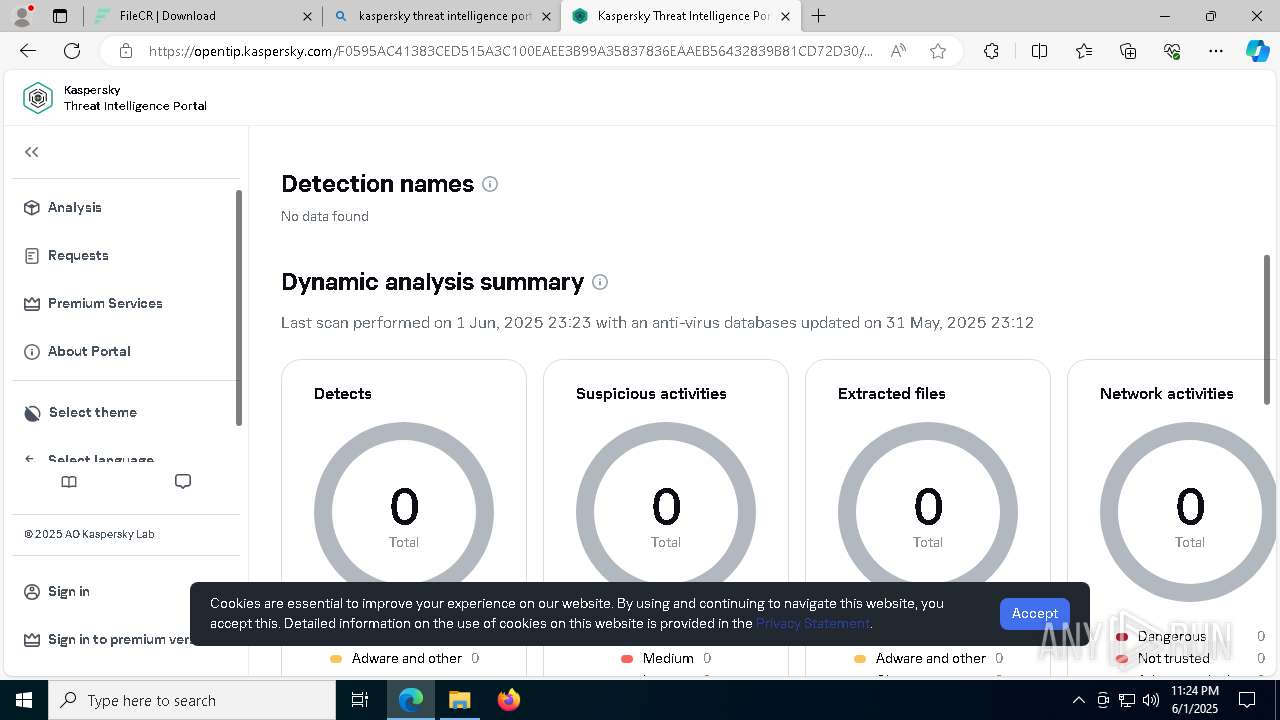Click the Medium legend entry

tap(667, 658)
